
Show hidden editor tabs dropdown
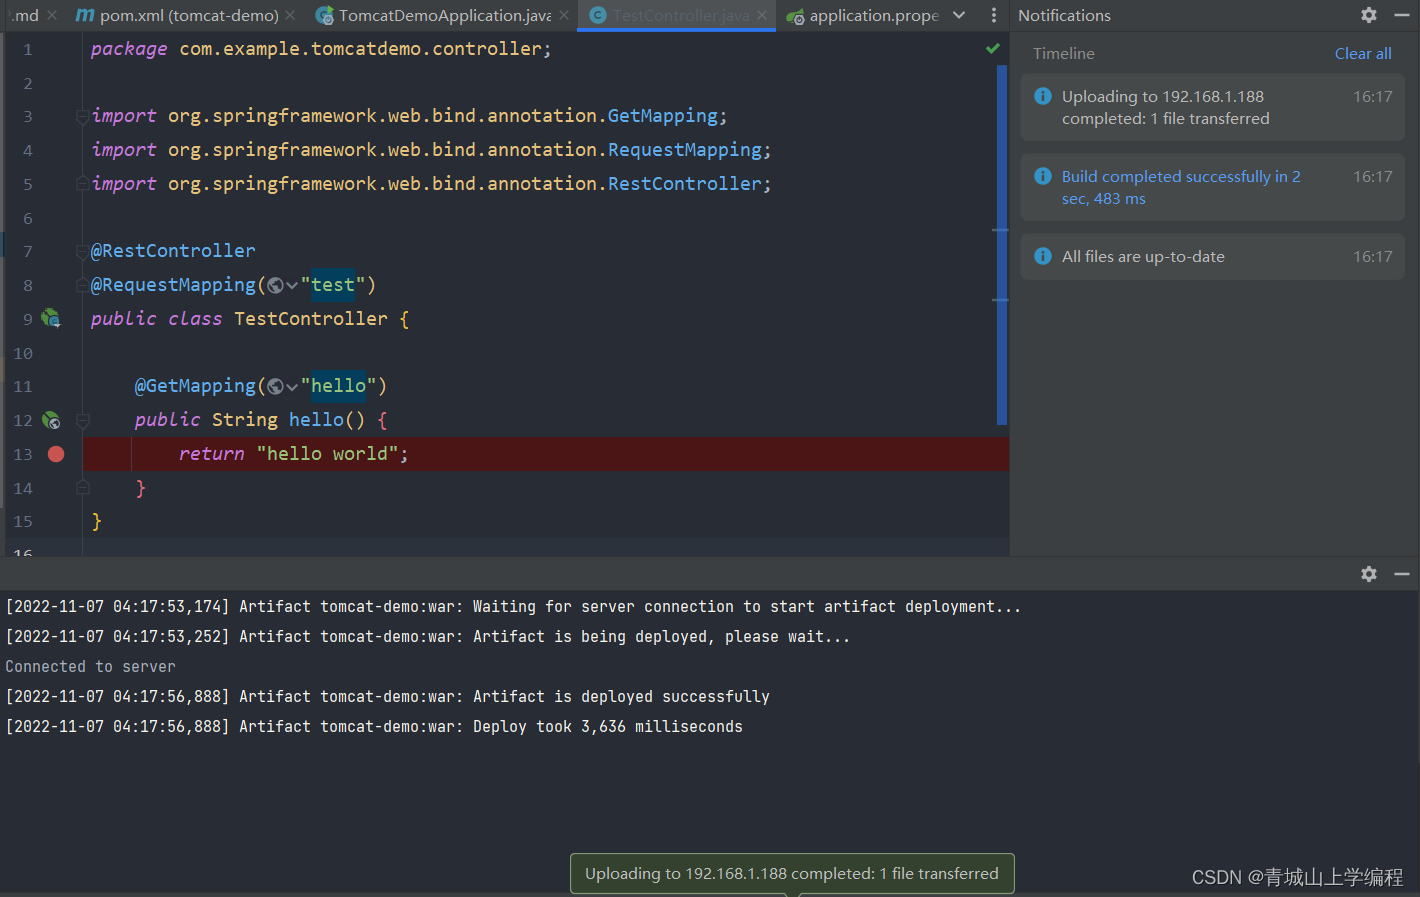[x=959, y=15]
